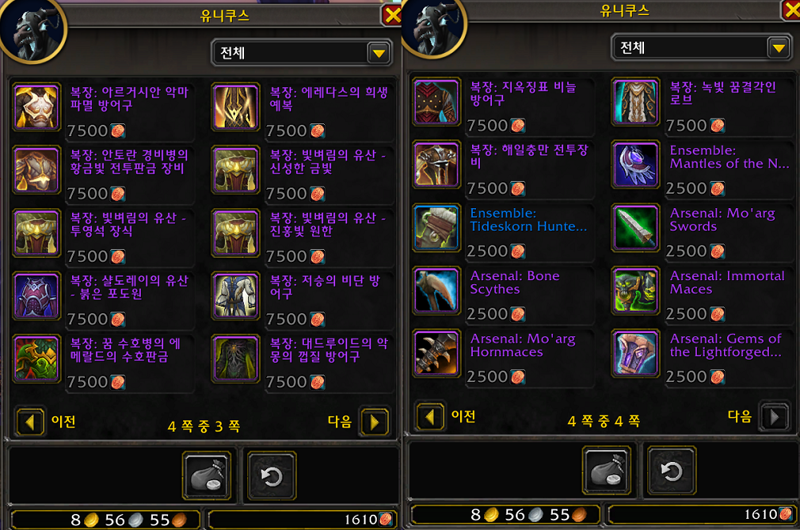
Task: Select 복장: 에레다스의 희생 예복 item
Action: (303, 111)
